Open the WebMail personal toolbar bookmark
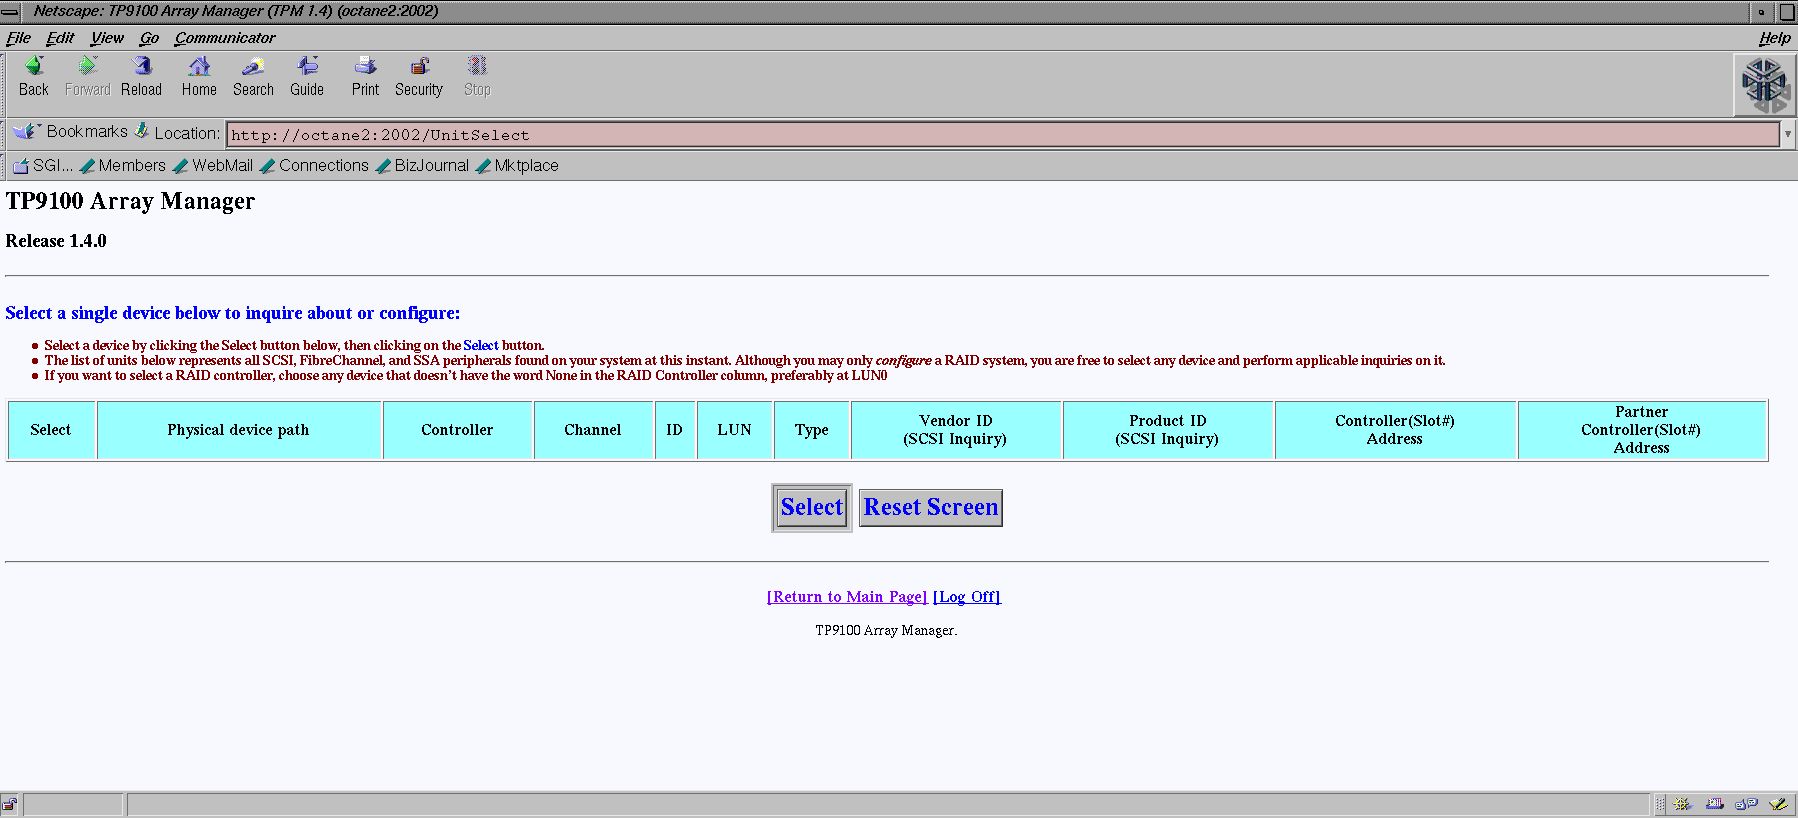This screenshot has height=818, width=1798. (212, 166)
